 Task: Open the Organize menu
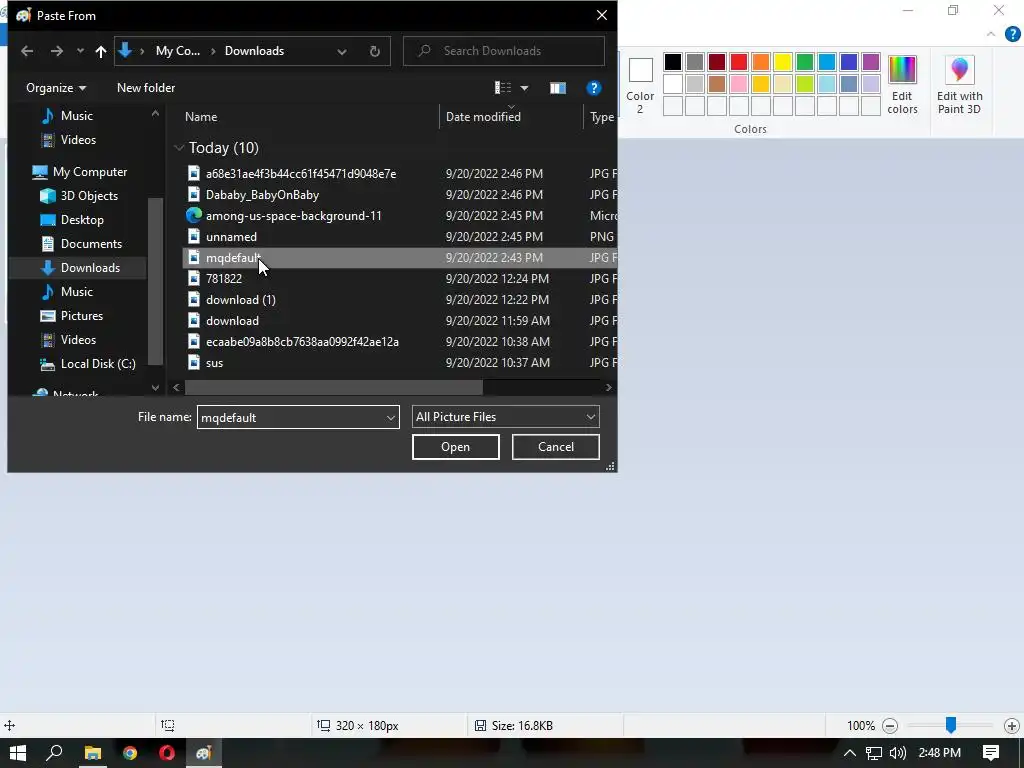click(x=56, y=88)
